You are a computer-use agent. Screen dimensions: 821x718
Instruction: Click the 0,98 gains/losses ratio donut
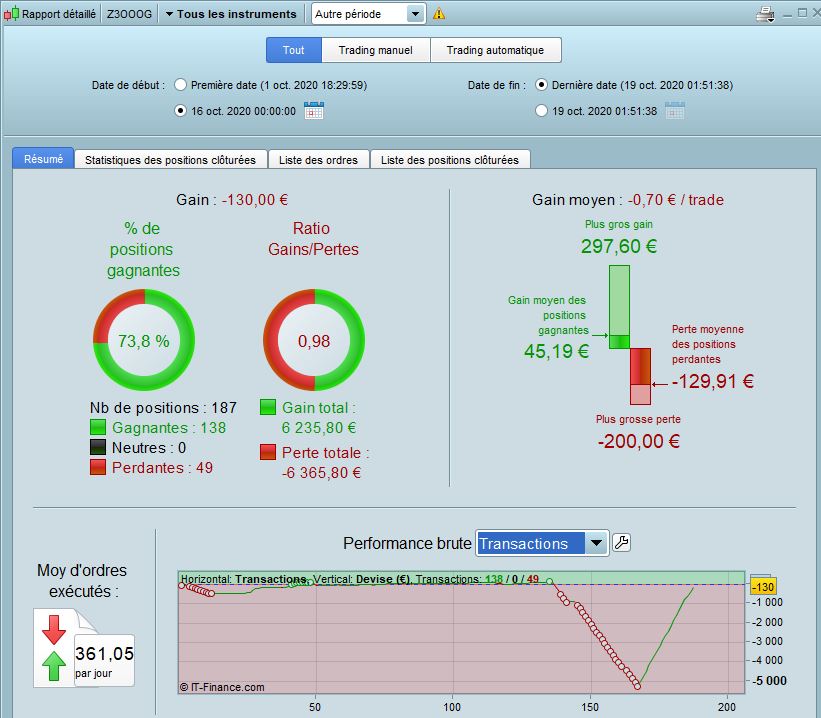(314, 339)
